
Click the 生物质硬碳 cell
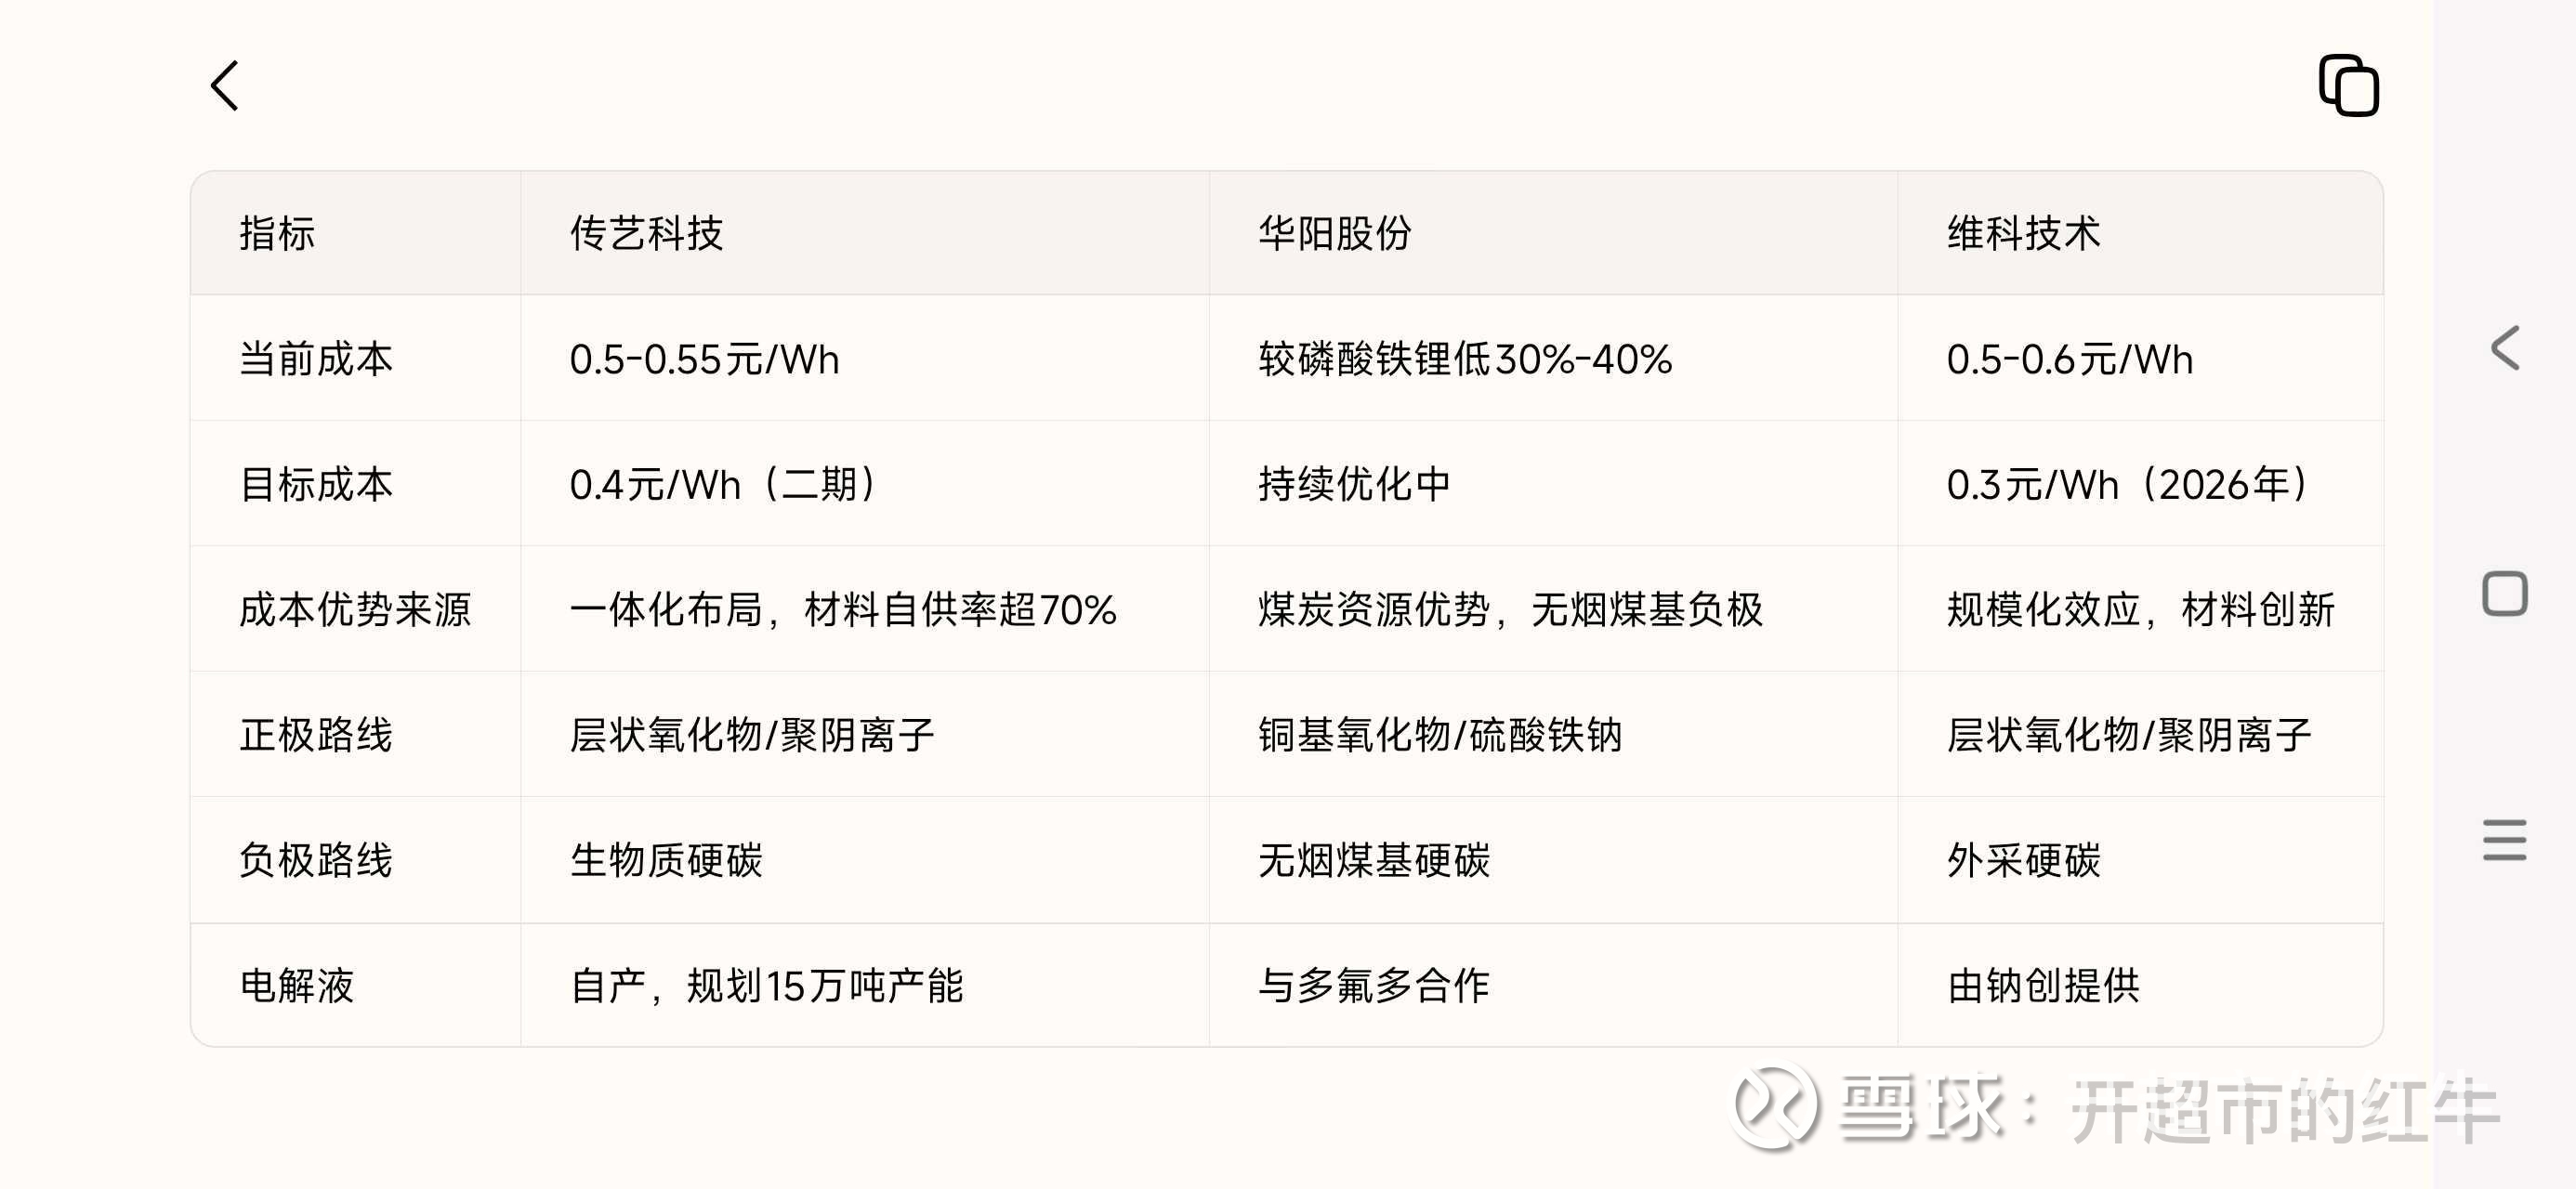[x=666, y=860]
